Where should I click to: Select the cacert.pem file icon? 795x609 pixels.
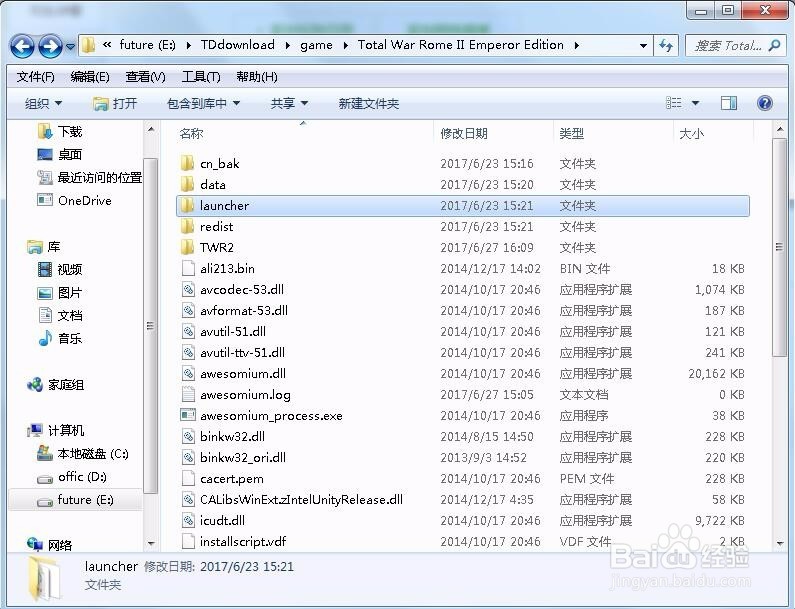pyautogui.click(x=188, y=478)
